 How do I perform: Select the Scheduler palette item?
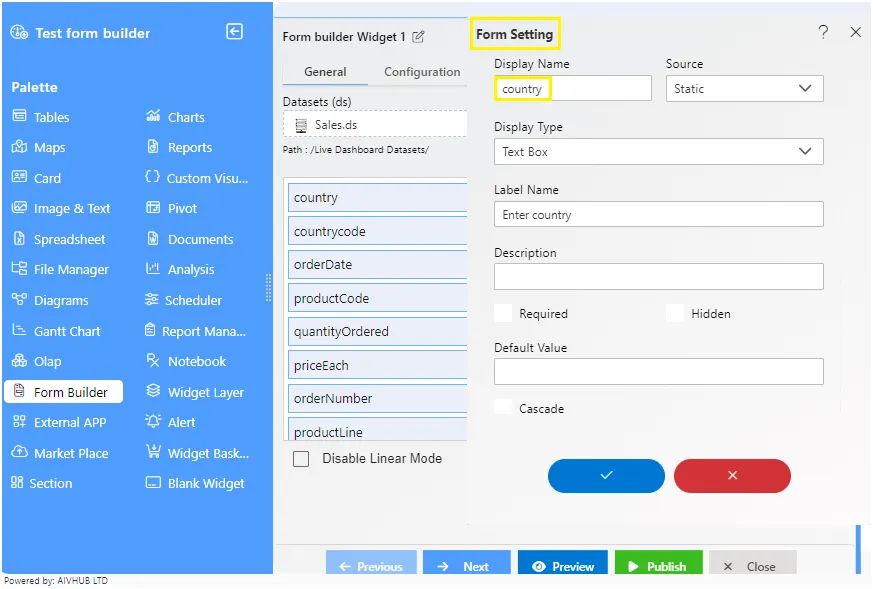[x=183, y=301]
